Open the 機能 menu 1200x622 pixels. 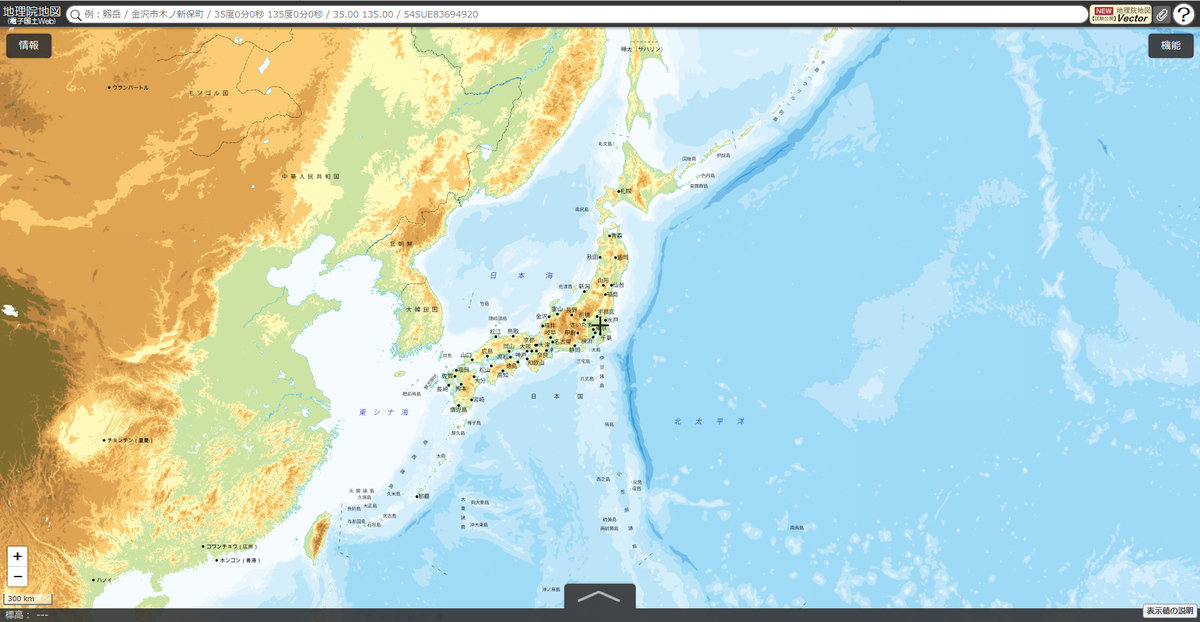[1171, 45]
